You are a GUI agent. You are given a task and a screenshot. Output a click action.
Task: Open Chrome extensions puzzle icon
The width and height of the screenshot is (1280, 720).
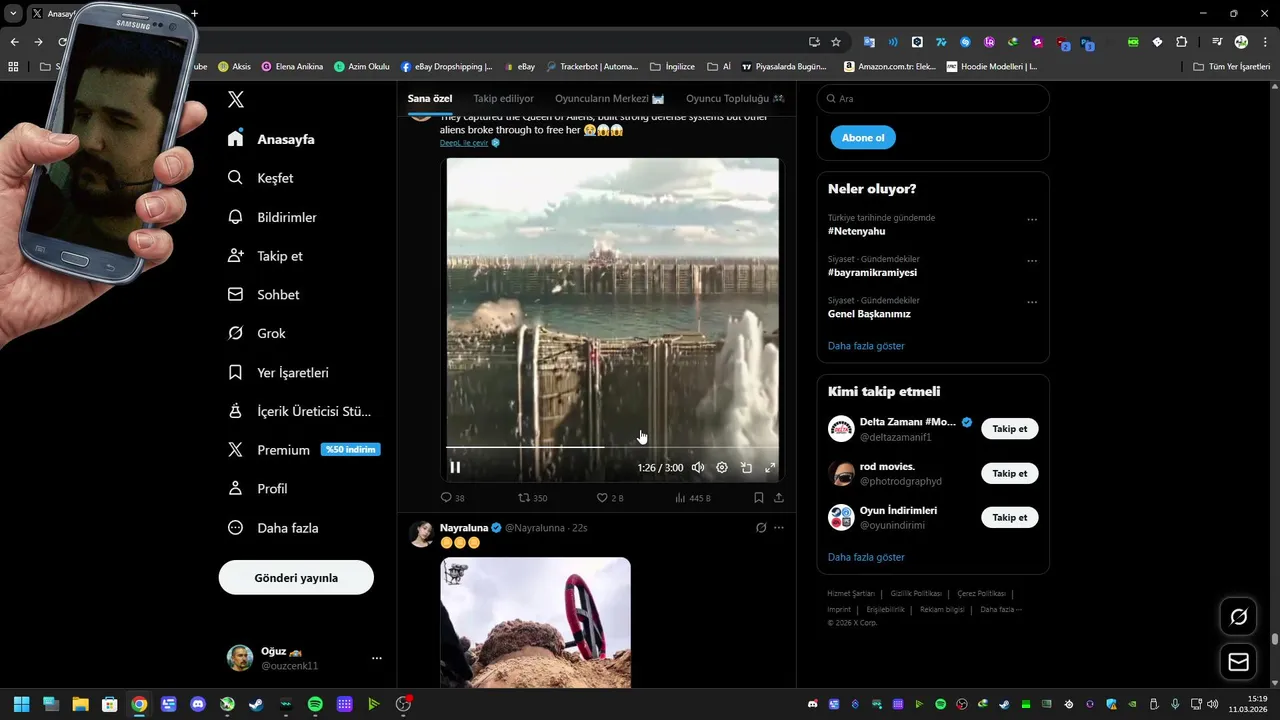[x=1182, y=42]
